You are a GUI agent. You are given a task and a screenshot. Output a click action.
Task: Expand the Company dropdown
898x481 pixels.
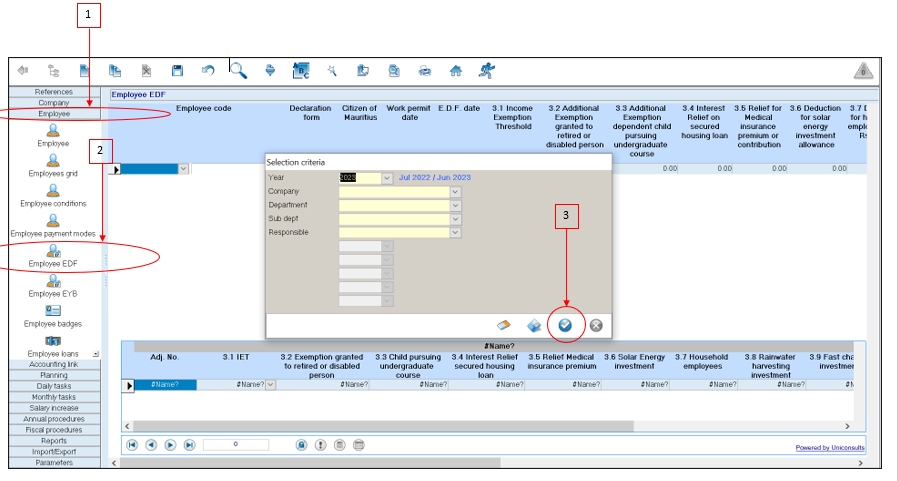455,191
